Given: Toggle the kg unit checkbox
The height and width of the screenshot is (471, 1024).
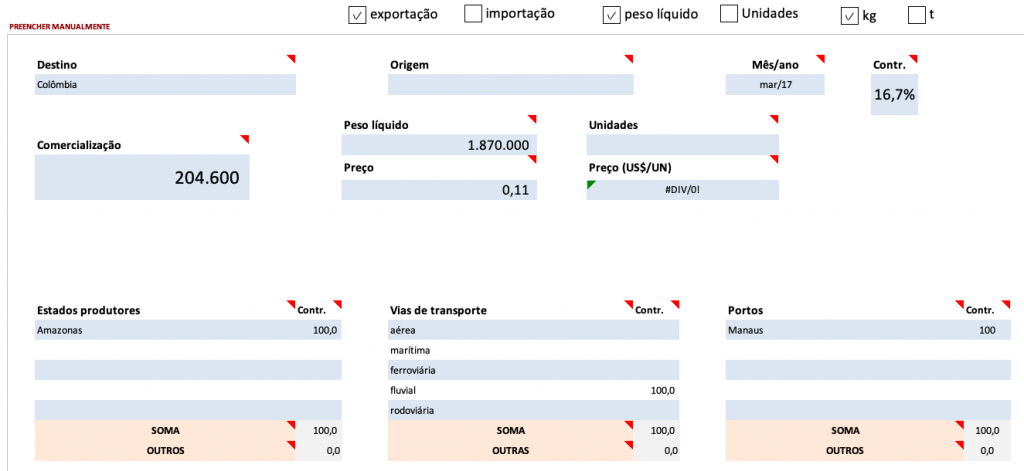Looking at the screenshot, I should click(x=849, y=16).
